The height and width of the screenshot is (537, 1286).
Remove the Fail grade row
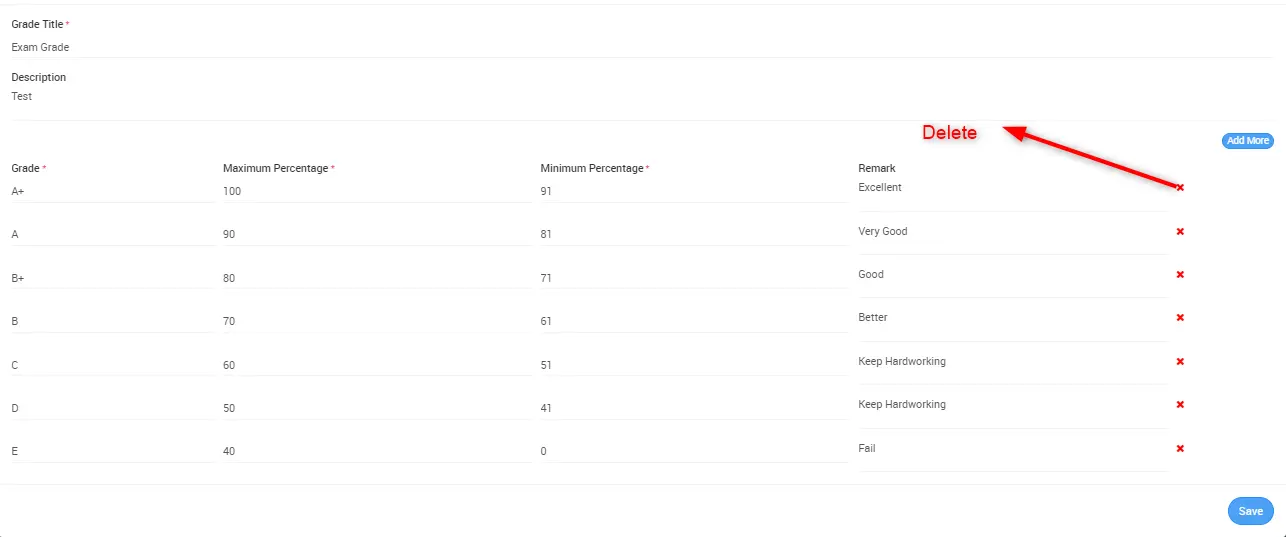pos(1180,448)
